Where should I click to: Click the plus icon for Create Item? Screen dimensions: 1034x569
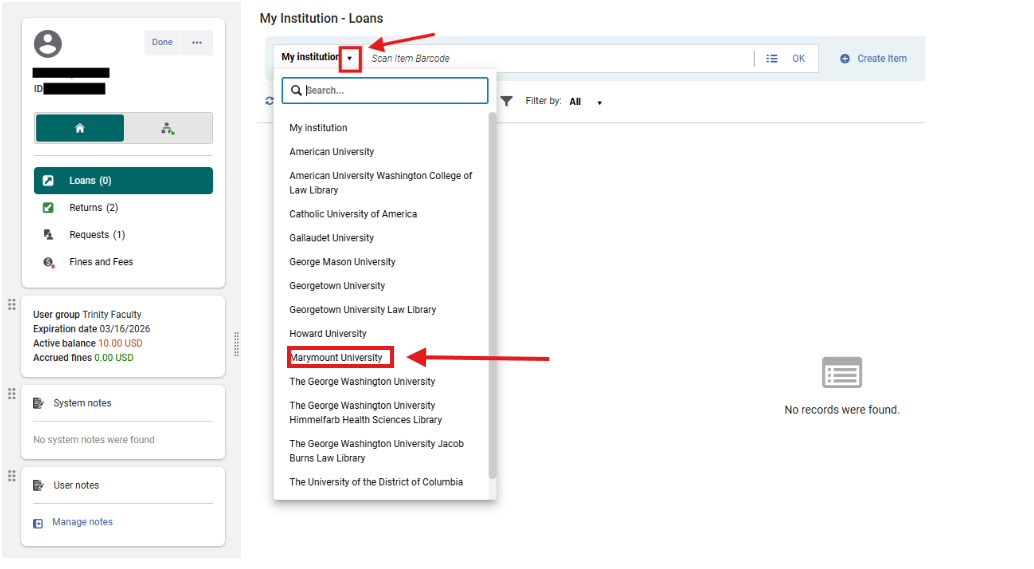tap(845, 59)
